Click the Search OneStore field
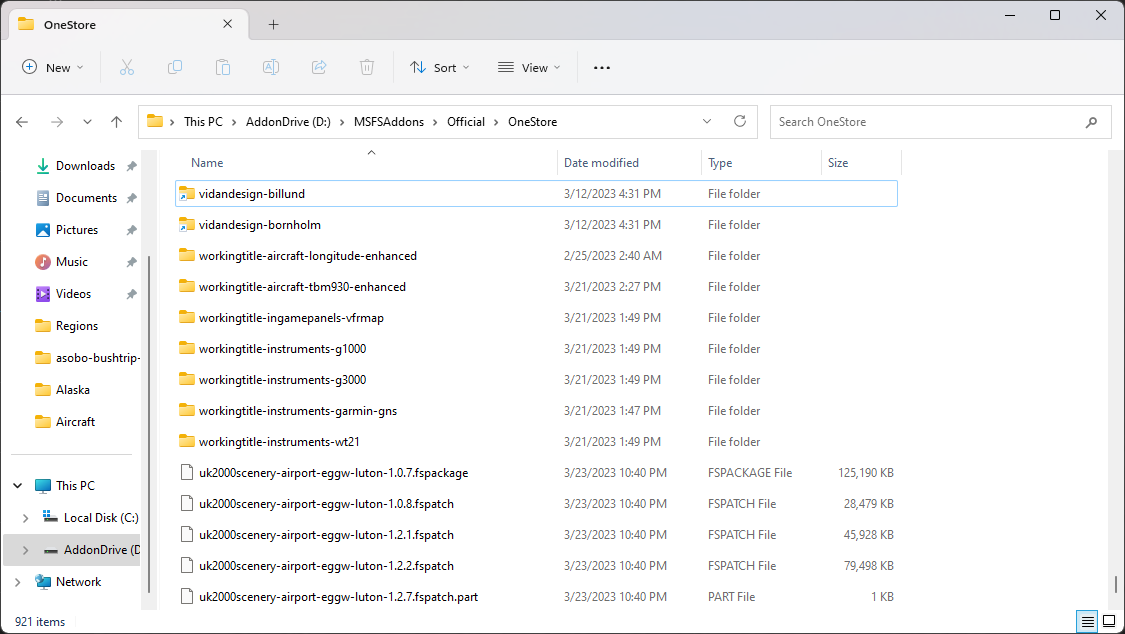 click(941, 122)
